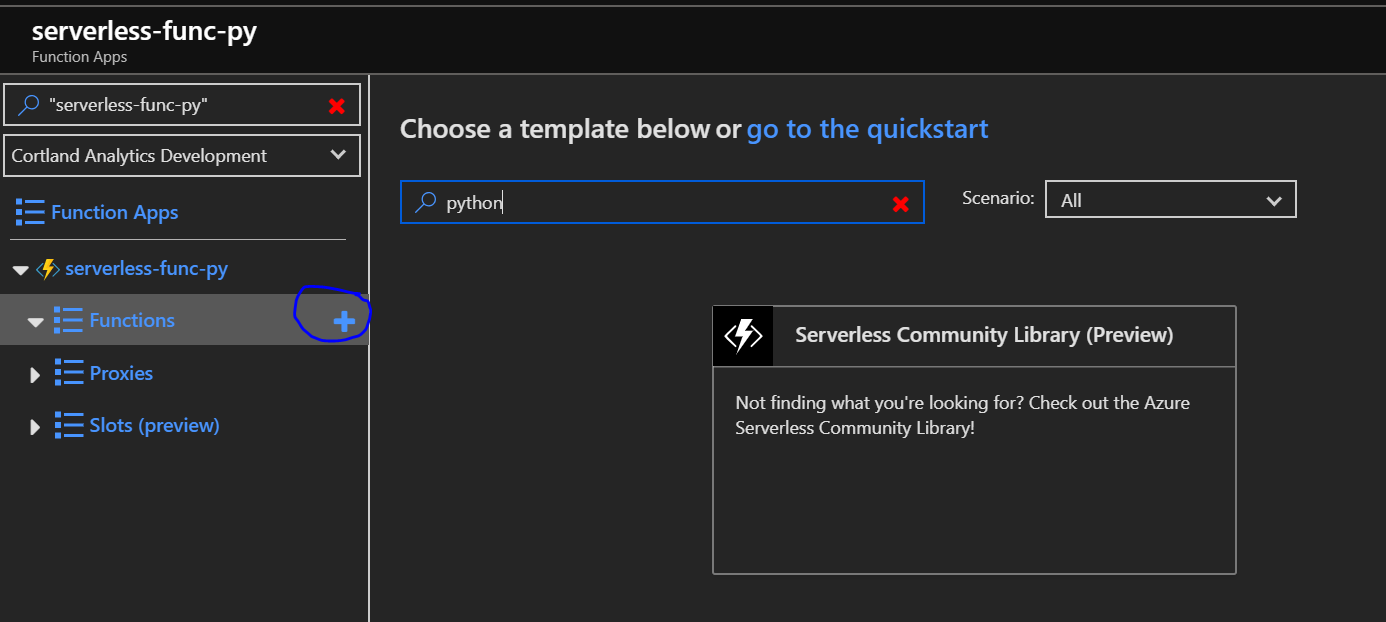Open the go to the quickstart link
Image resolution: width=1386 pixels, height=622 pixels.
(866, 129)
